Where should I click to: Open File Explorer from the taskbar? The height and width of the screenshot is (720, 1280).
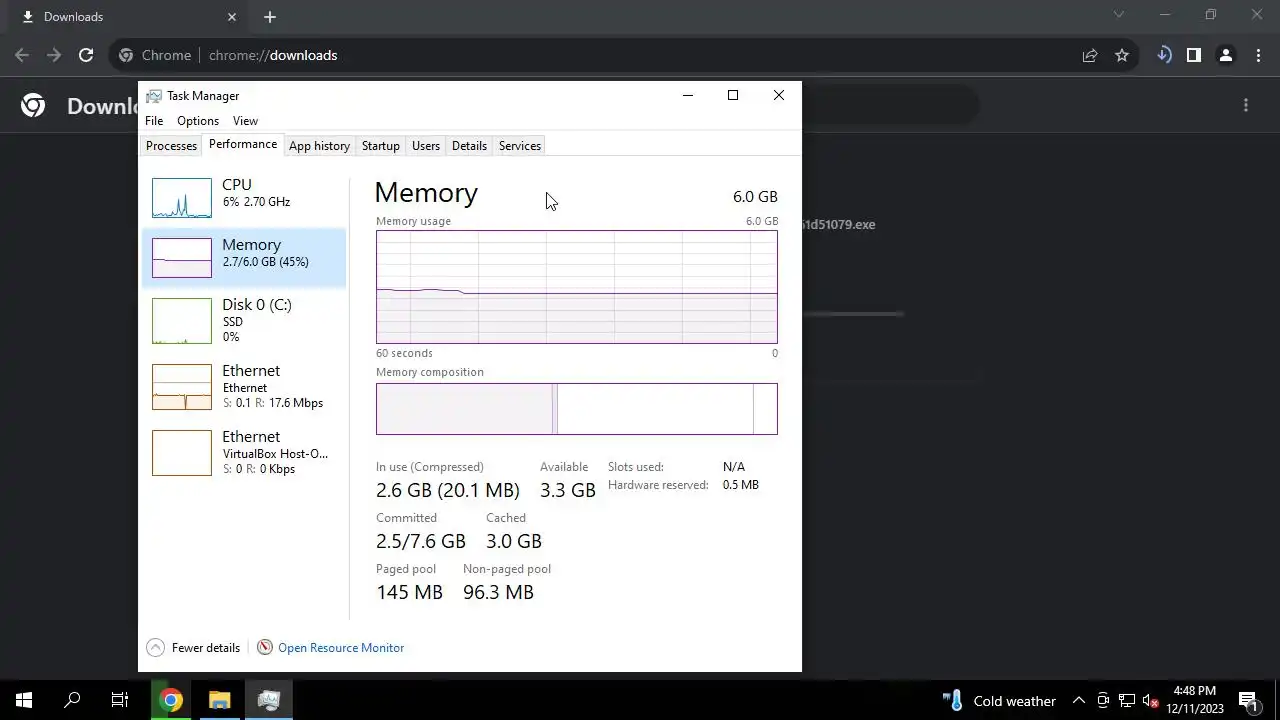tap(220, 700)
